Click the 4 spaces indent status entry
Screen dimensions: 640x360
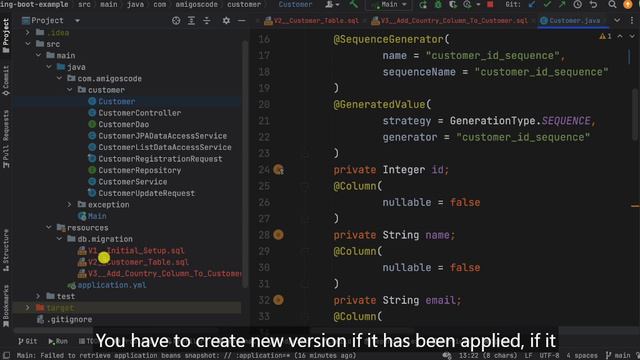582,356
